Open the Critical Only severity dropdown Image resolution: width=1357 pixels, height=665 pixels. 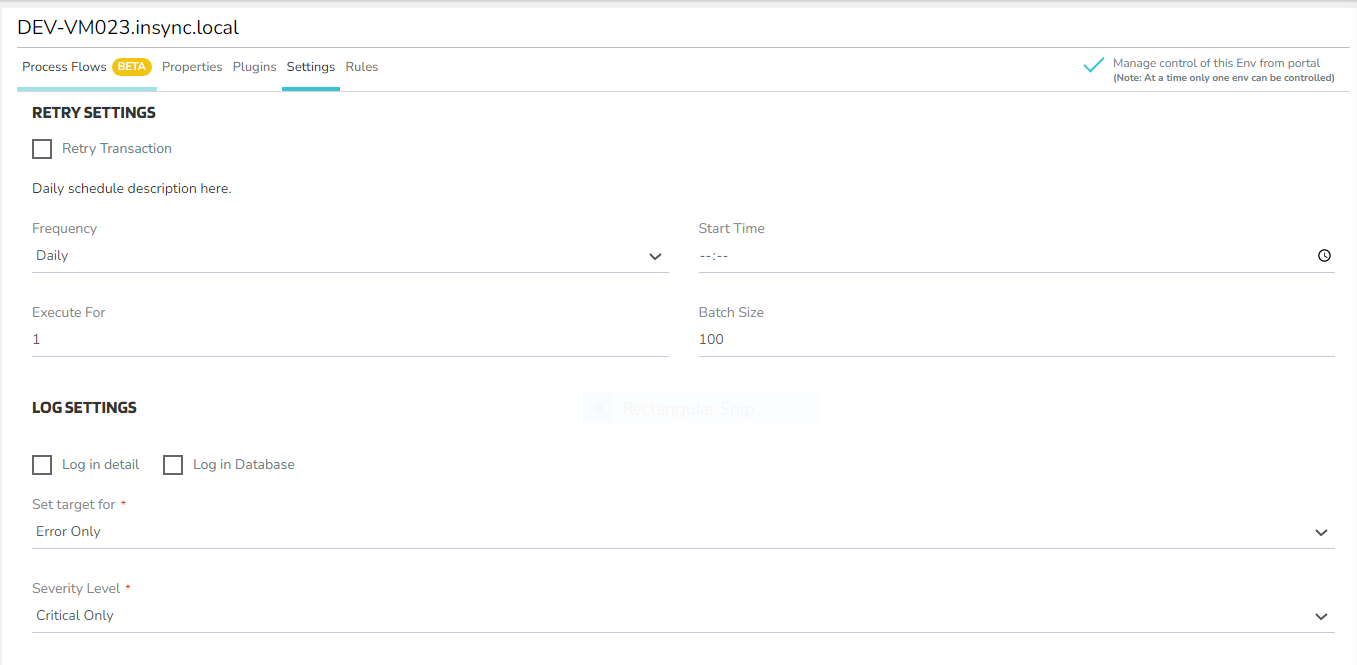[x=670, y=616]
